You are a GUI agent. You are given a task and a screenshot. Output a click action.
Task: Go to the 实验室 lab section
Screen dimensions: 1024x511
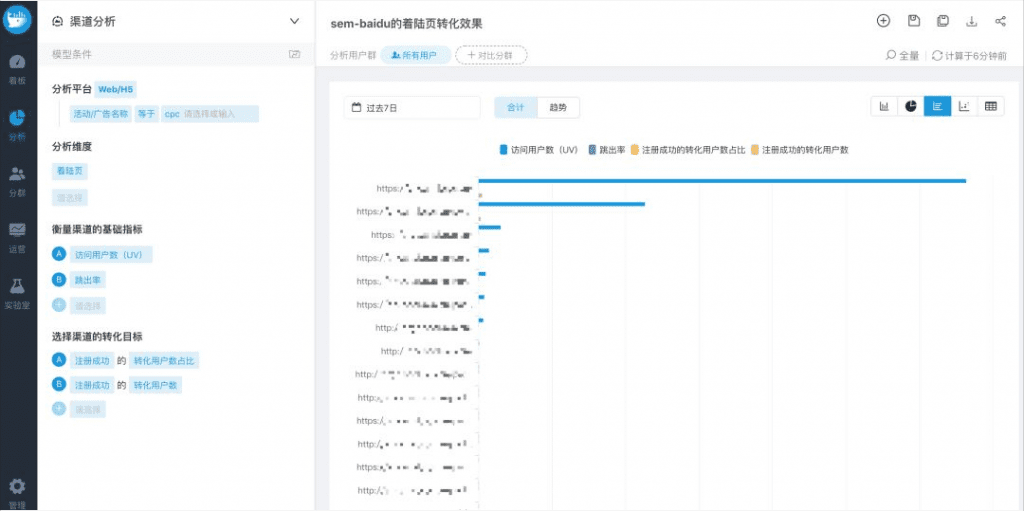tap(17, 292)
